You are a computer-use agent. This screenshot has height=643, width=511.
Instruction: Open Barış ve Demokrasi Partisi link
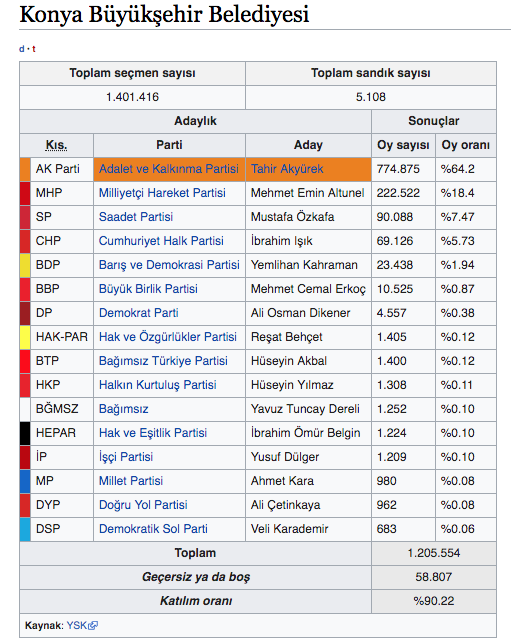click(x=169, y=265)
